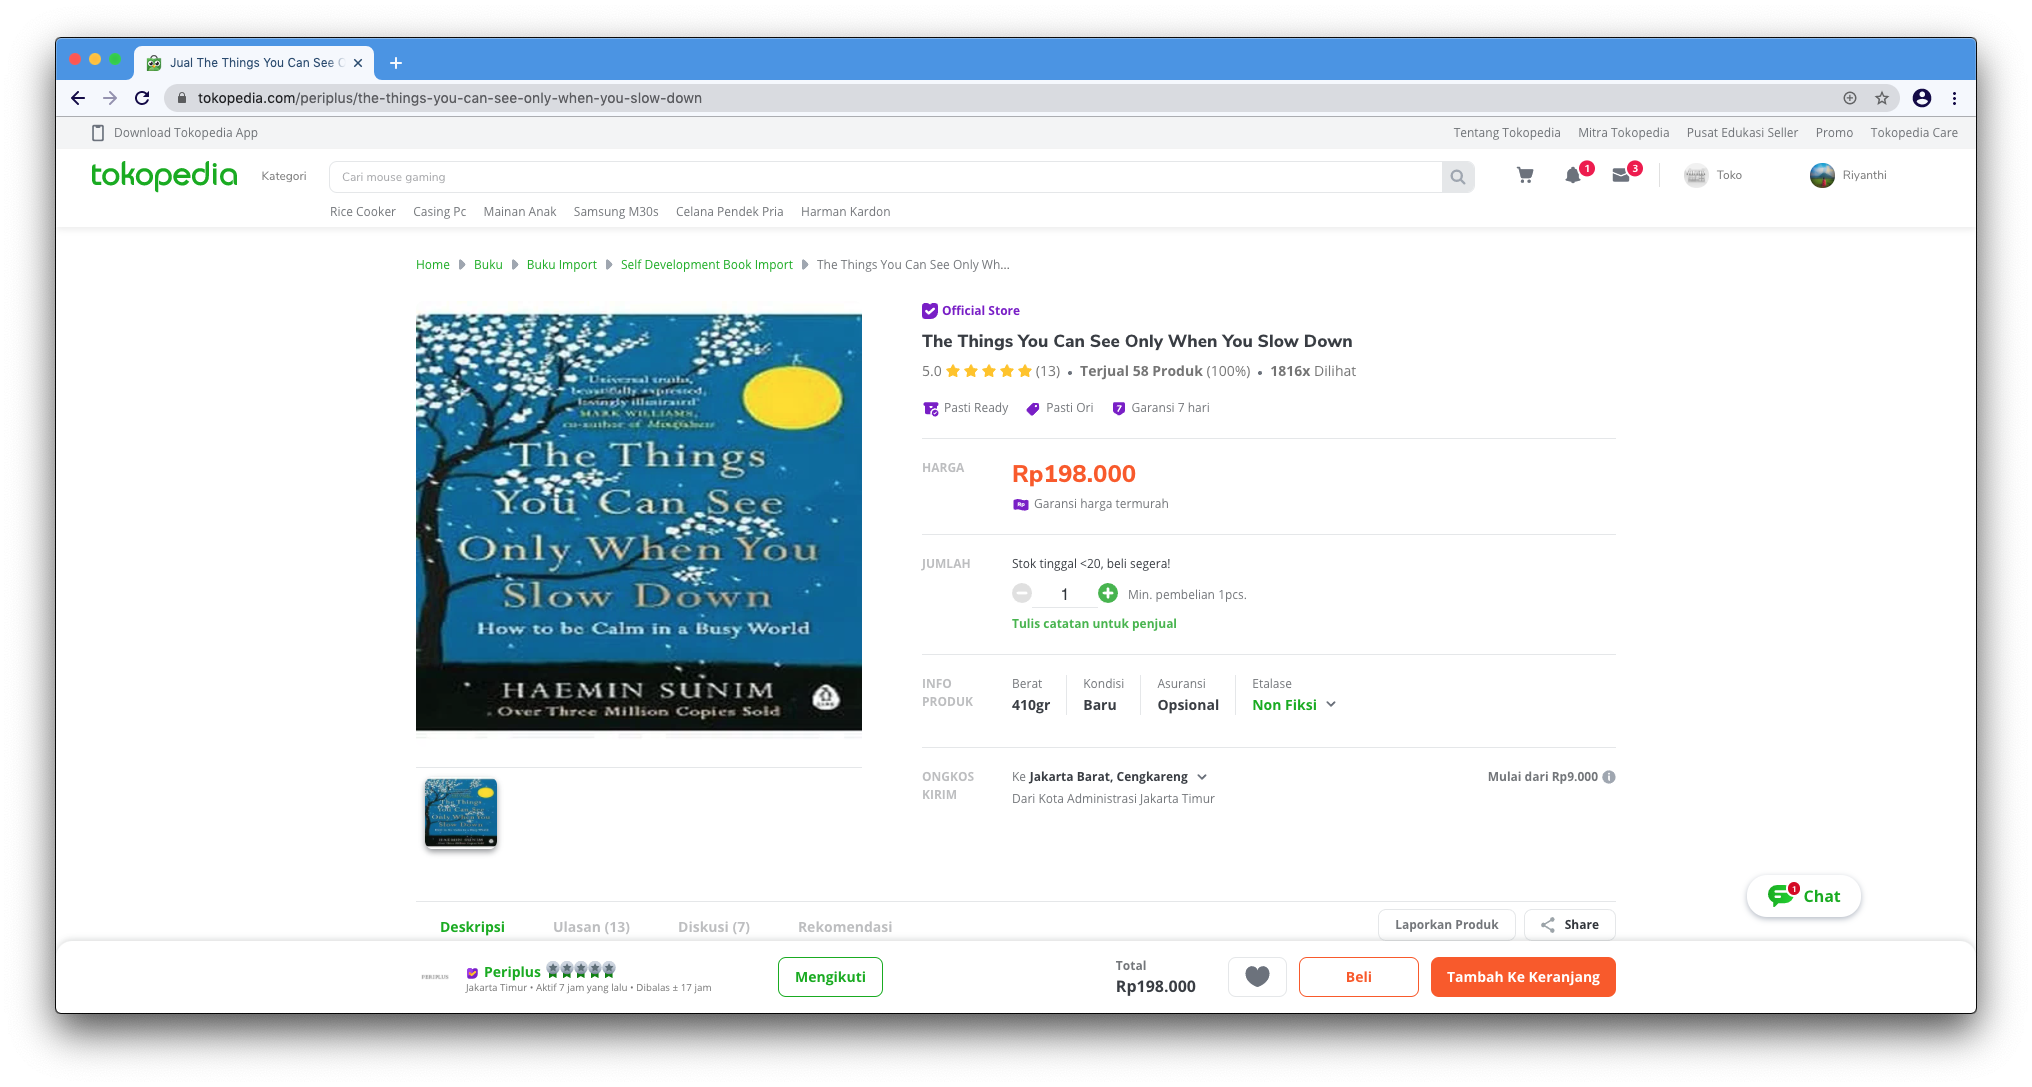Follow store with Mengikuti button
The image size is (2032, 1087).
coord(830,977)
